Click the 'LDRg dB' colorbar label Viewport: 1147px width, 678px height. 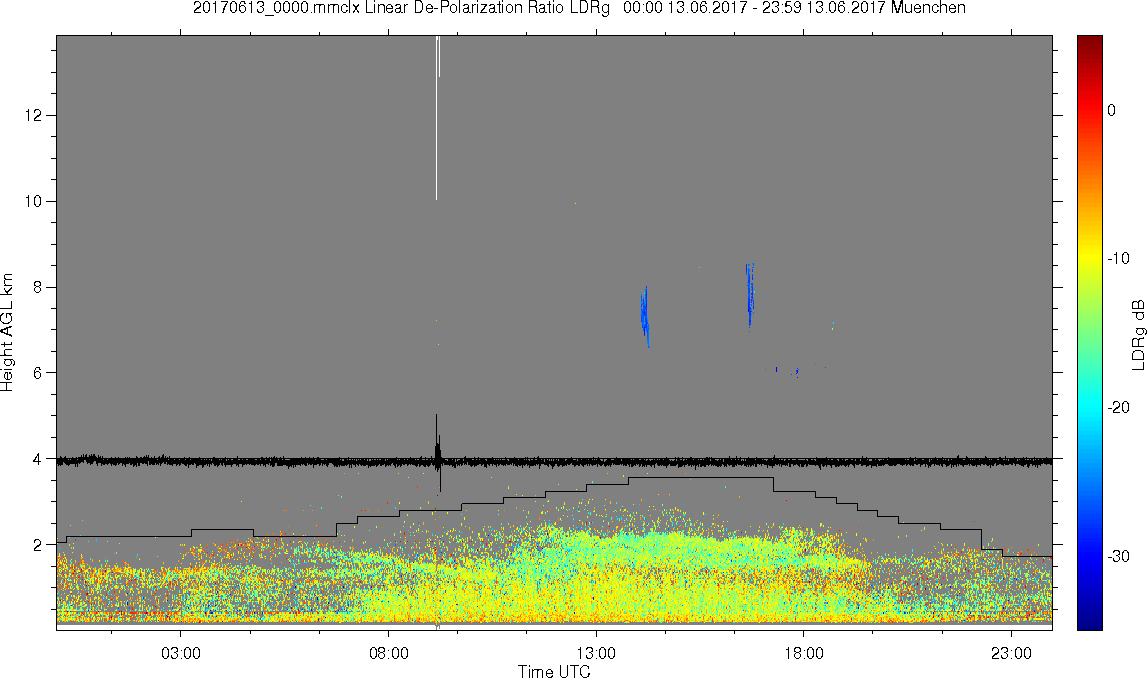[x=1137, y=334]
